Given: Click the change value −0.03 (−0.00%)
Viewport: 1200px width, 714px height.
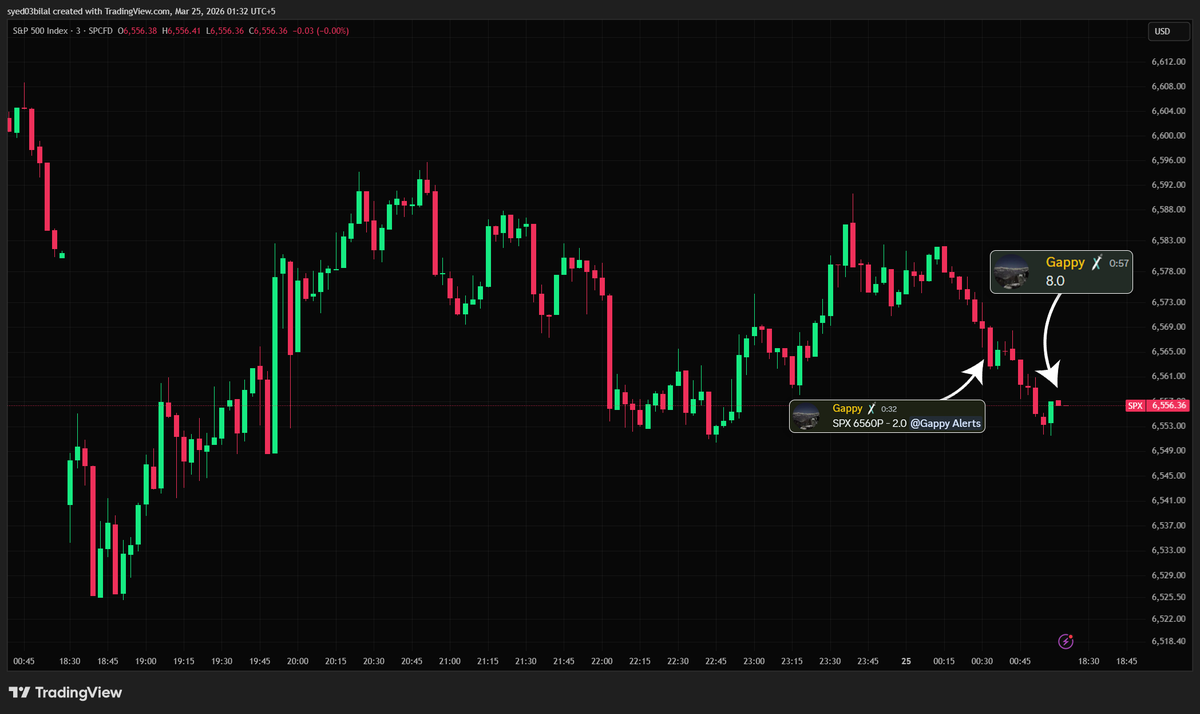Looking at the screenshot, I should point(319,31).
